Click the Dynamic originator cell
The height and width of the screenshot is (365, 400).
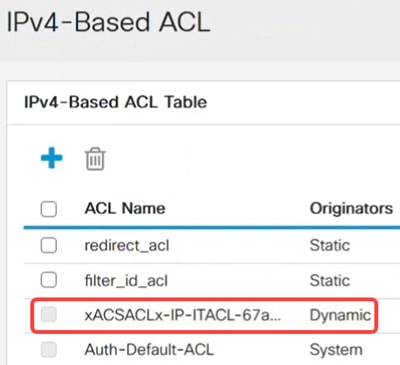[340, 315]
